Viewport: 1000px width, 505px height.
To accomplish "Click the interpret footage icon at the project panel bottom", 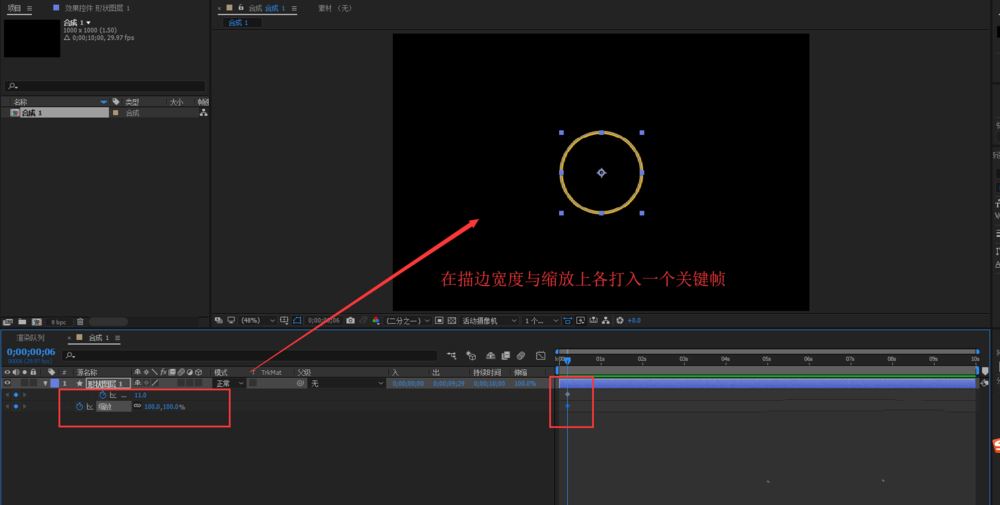I will pyautogui.click(x=8, y=322).
